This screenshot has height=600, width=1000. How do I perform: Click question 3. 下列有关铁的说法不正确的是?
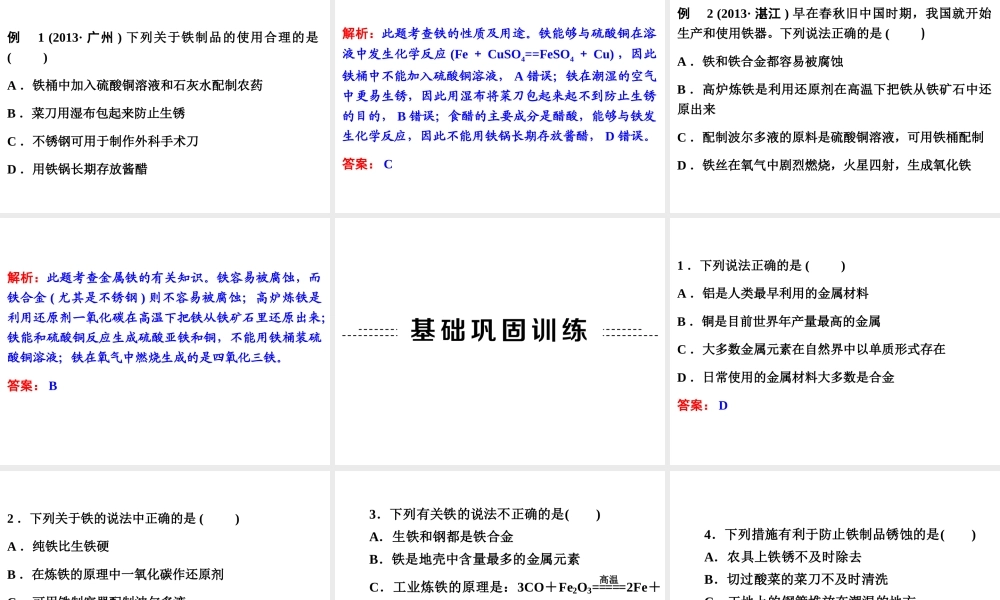click(x=485, y=514)
